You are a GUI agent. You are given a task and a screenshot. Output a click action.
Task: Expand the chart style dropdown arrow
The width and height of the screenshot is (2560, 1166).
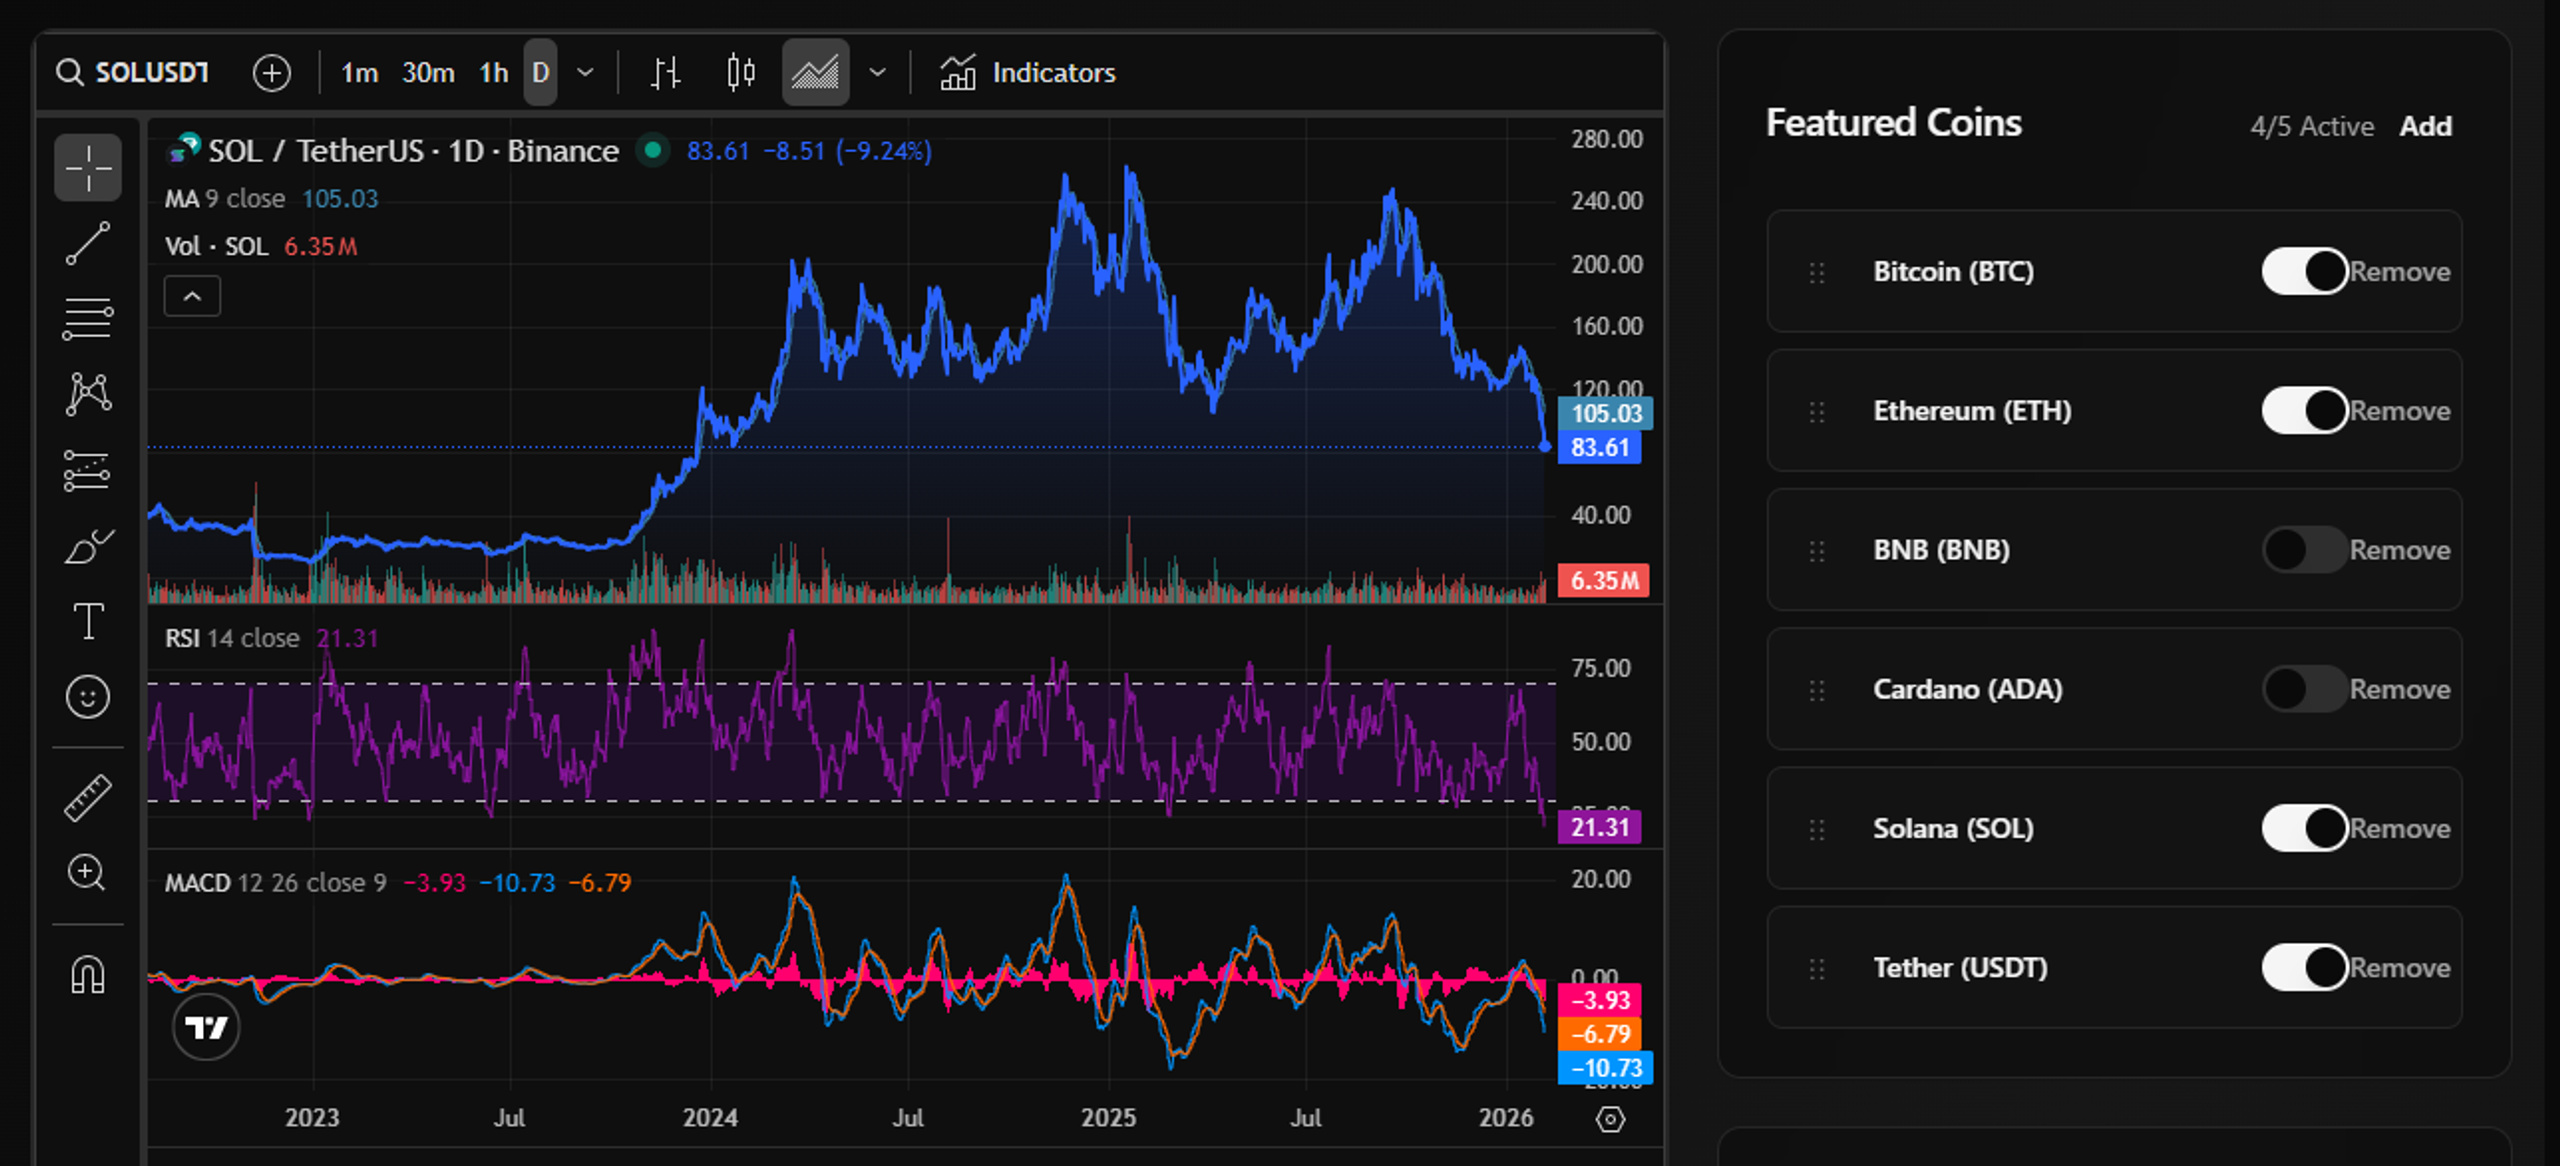(877, 73)
